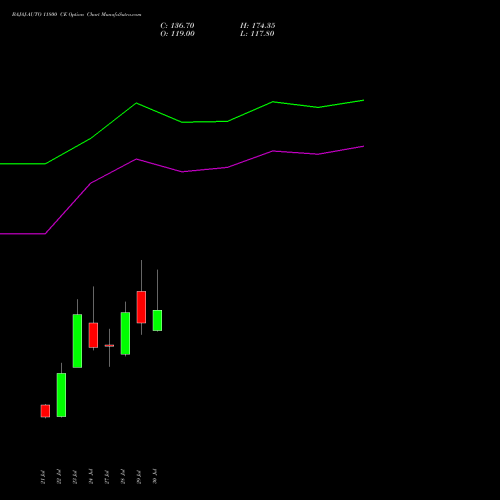Image resolution: width=500 pixels, height=500 pixels.
Task: Click the close value C: 136.70
Action: [x=177, y=26]
